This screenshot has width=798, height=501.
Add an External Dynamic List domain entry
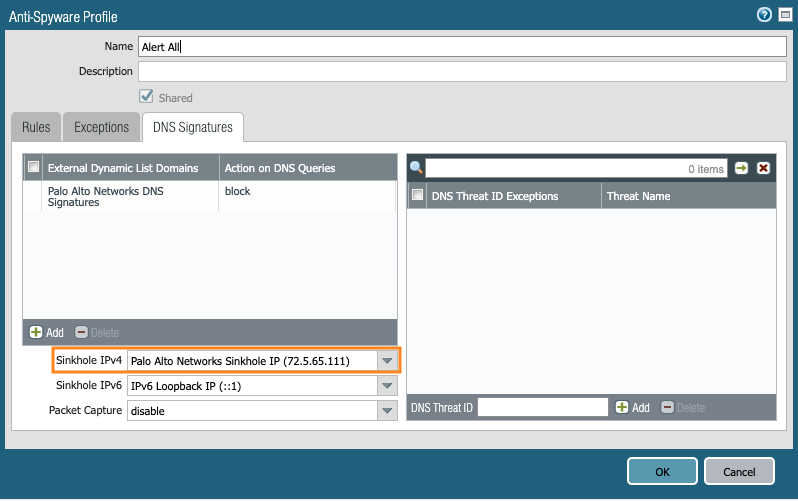46,332
